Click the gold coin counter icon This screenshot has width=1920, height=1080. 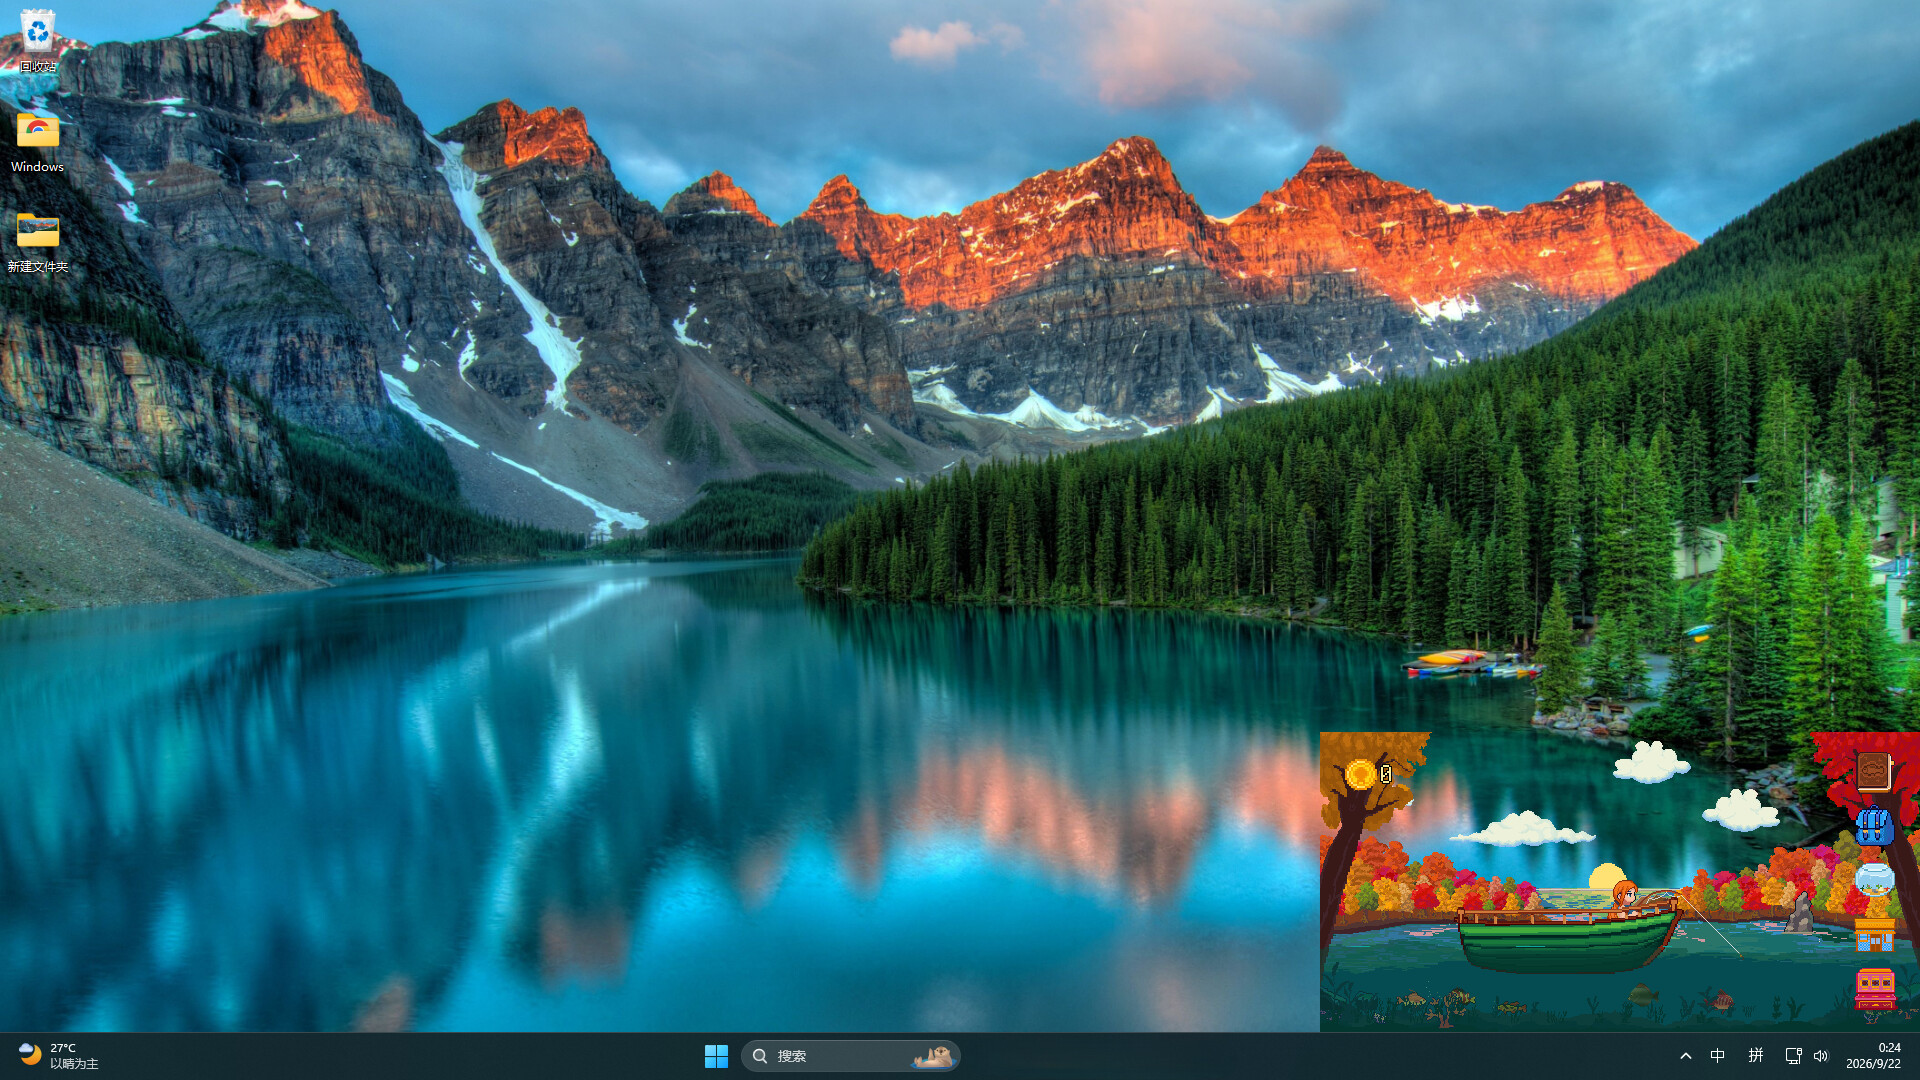coord(1360,773)
